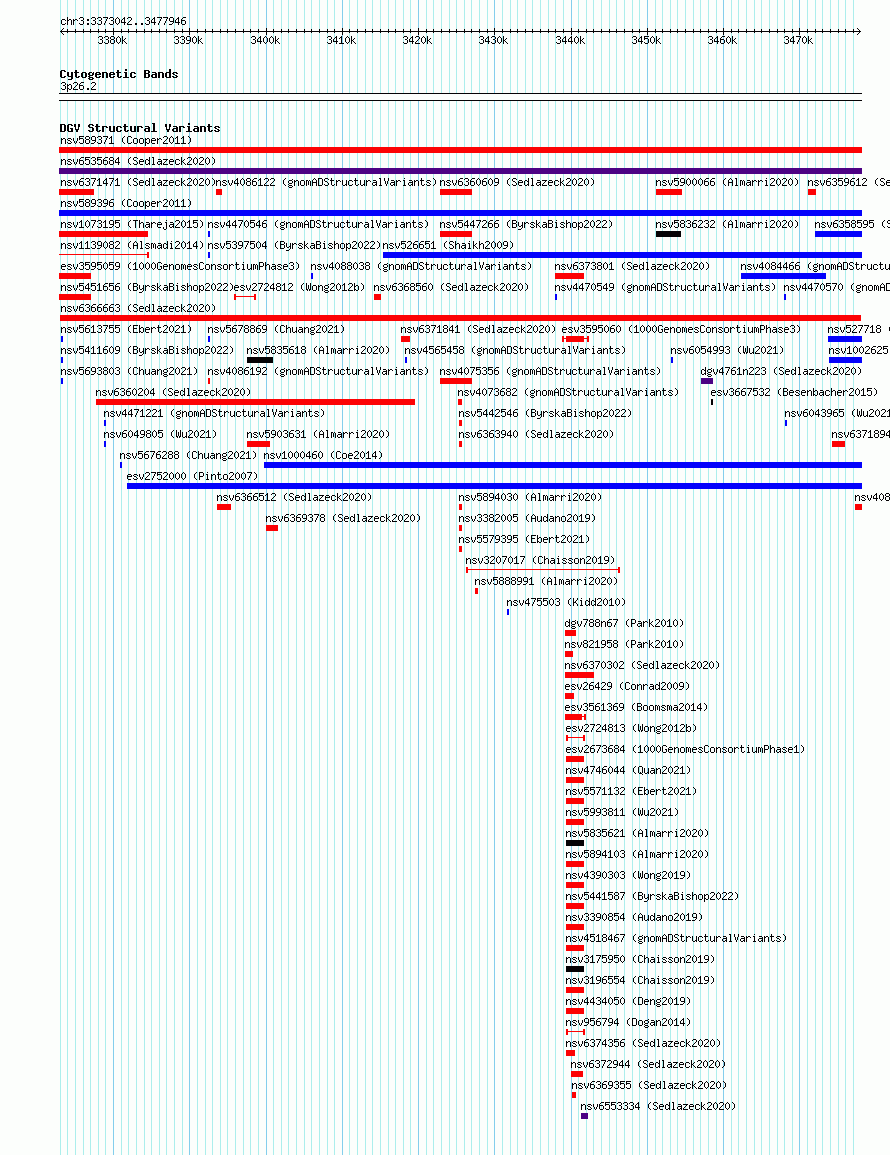890x1155 pixels.
Task: Click the purple bar of nsv6535684
Action: [x=460, y=171]
